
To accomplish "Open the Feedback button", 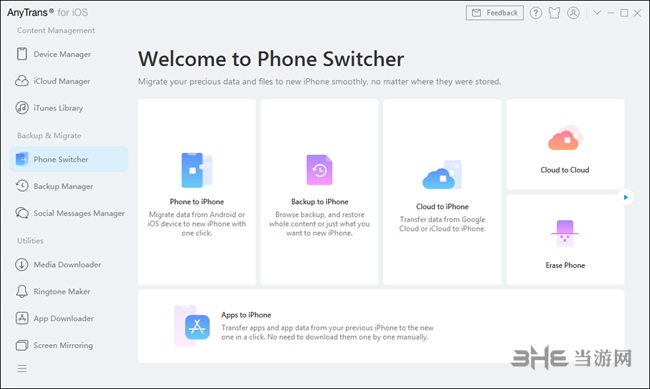I will (495, 13).
